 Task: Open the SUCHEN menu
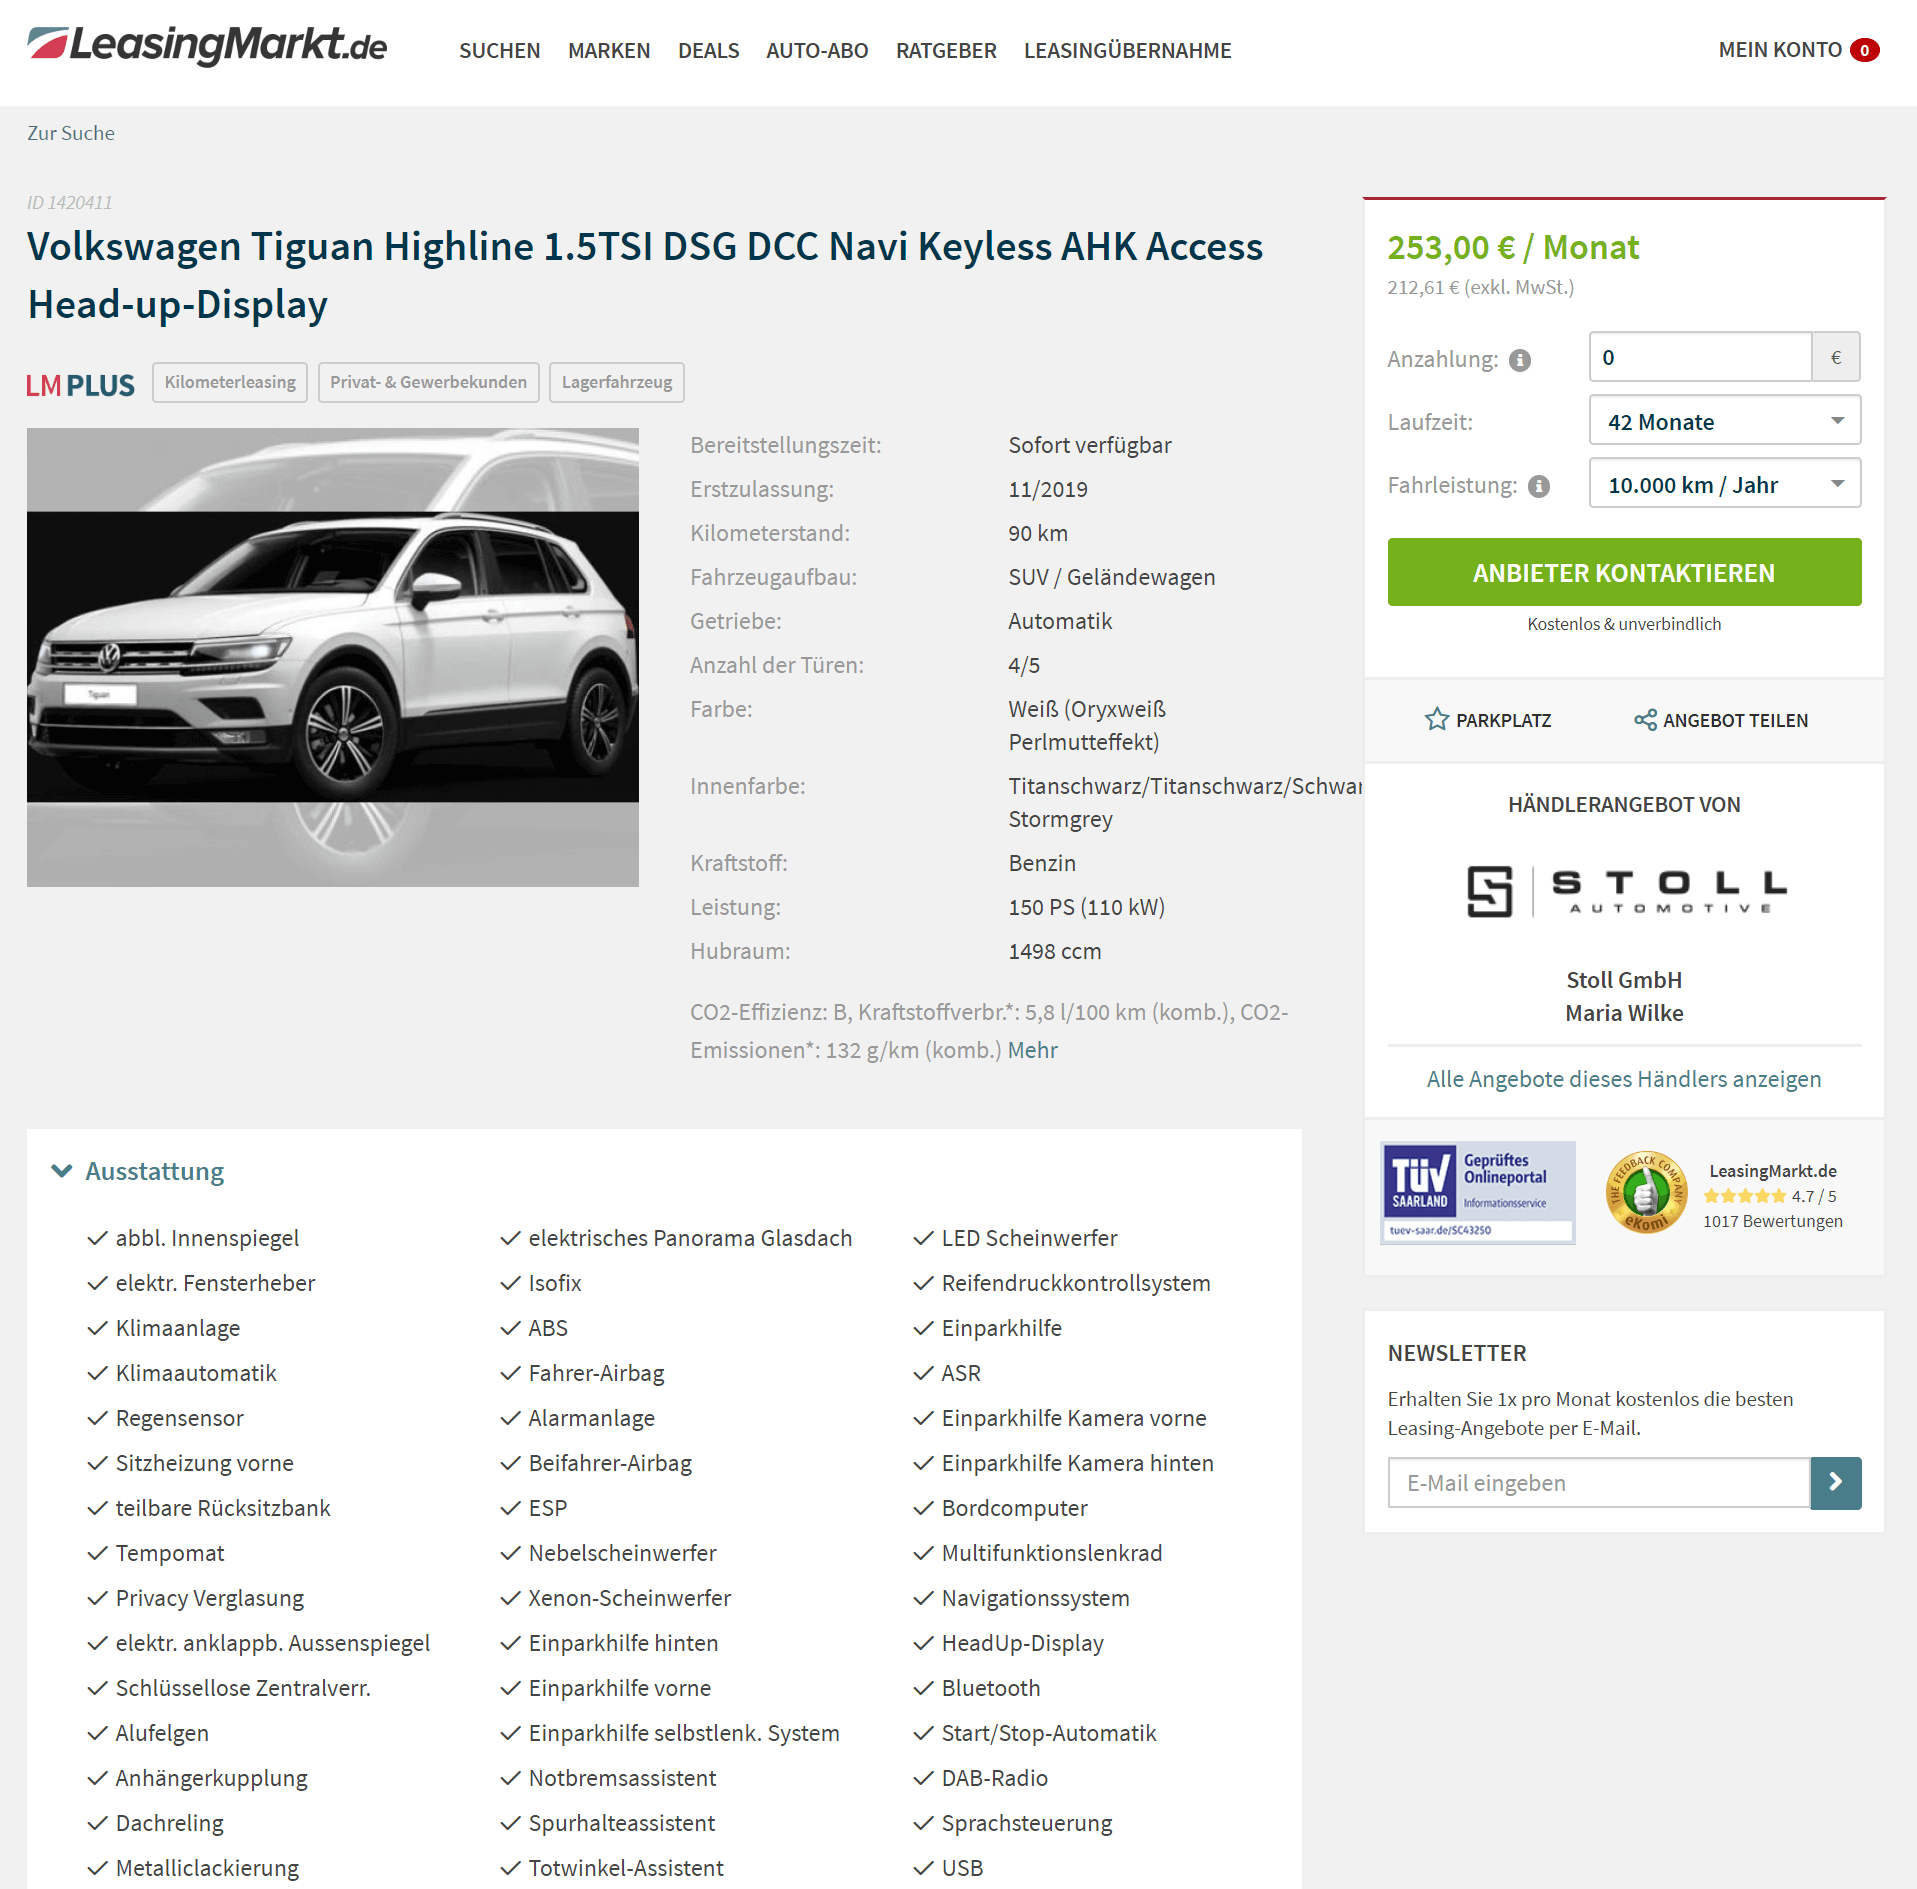(499, 50)
